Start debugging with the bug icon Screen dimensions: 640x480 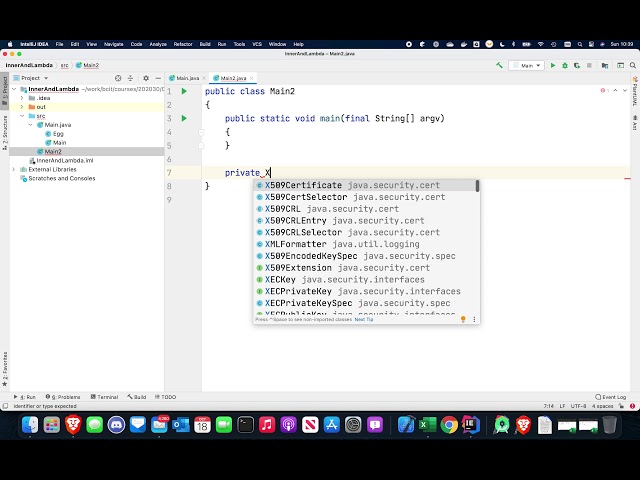coord(565,65)
